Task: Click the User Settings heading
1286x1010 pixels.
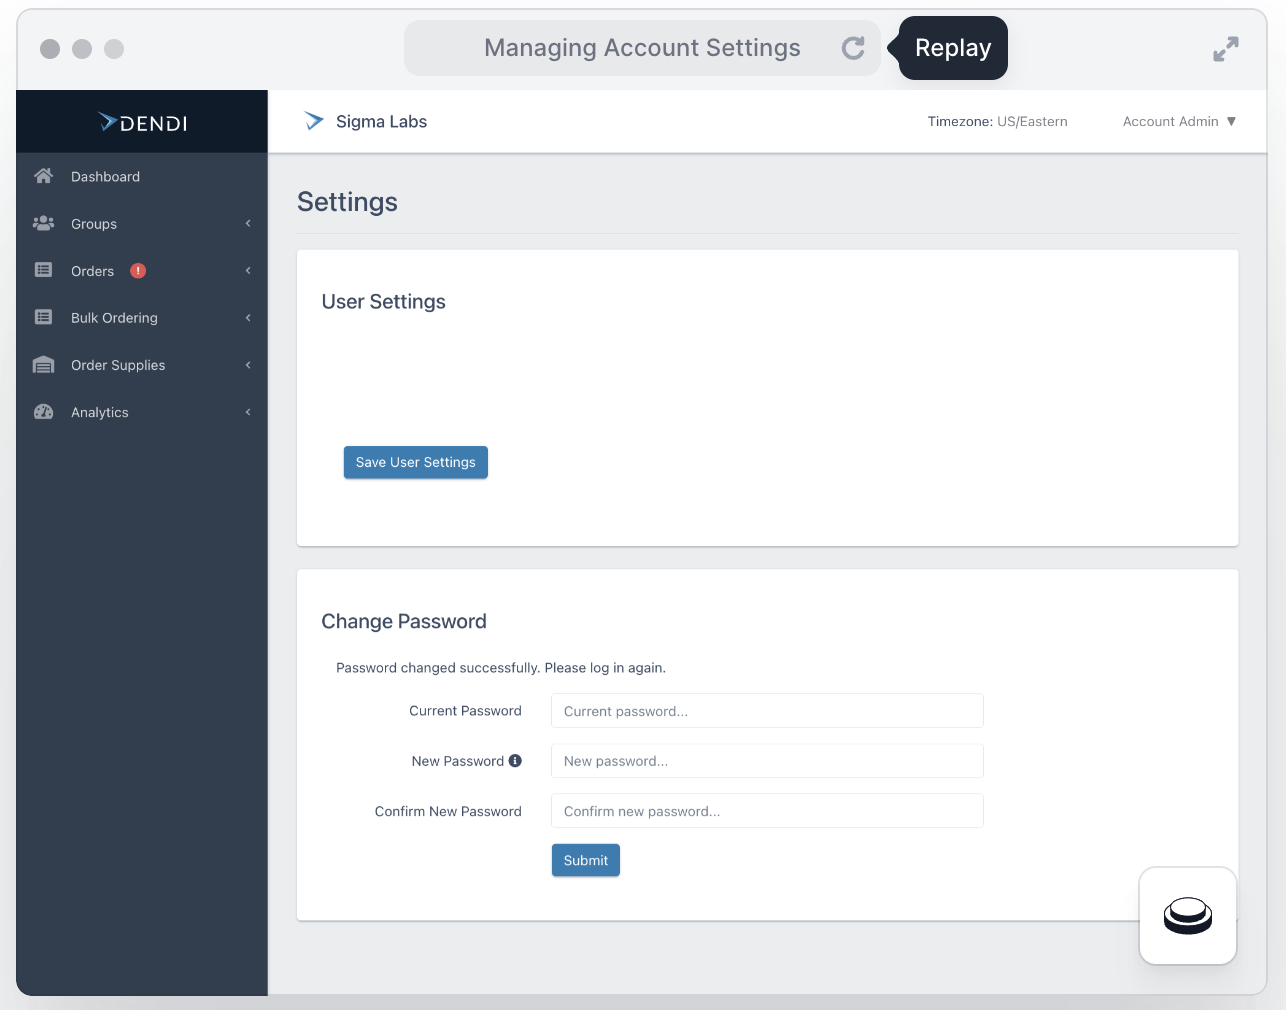Action: 384,302
